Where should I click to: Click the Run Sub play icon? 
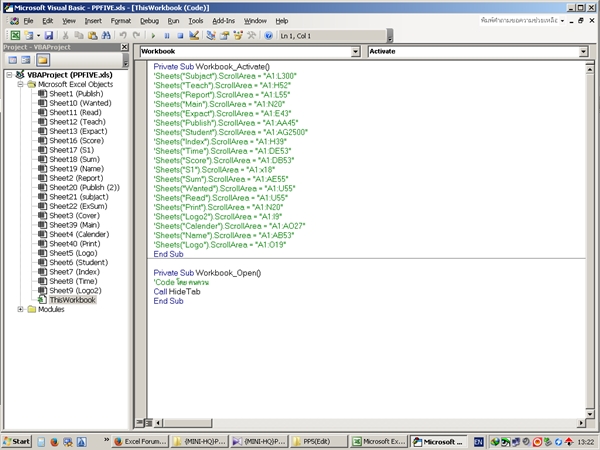(151, 34)
